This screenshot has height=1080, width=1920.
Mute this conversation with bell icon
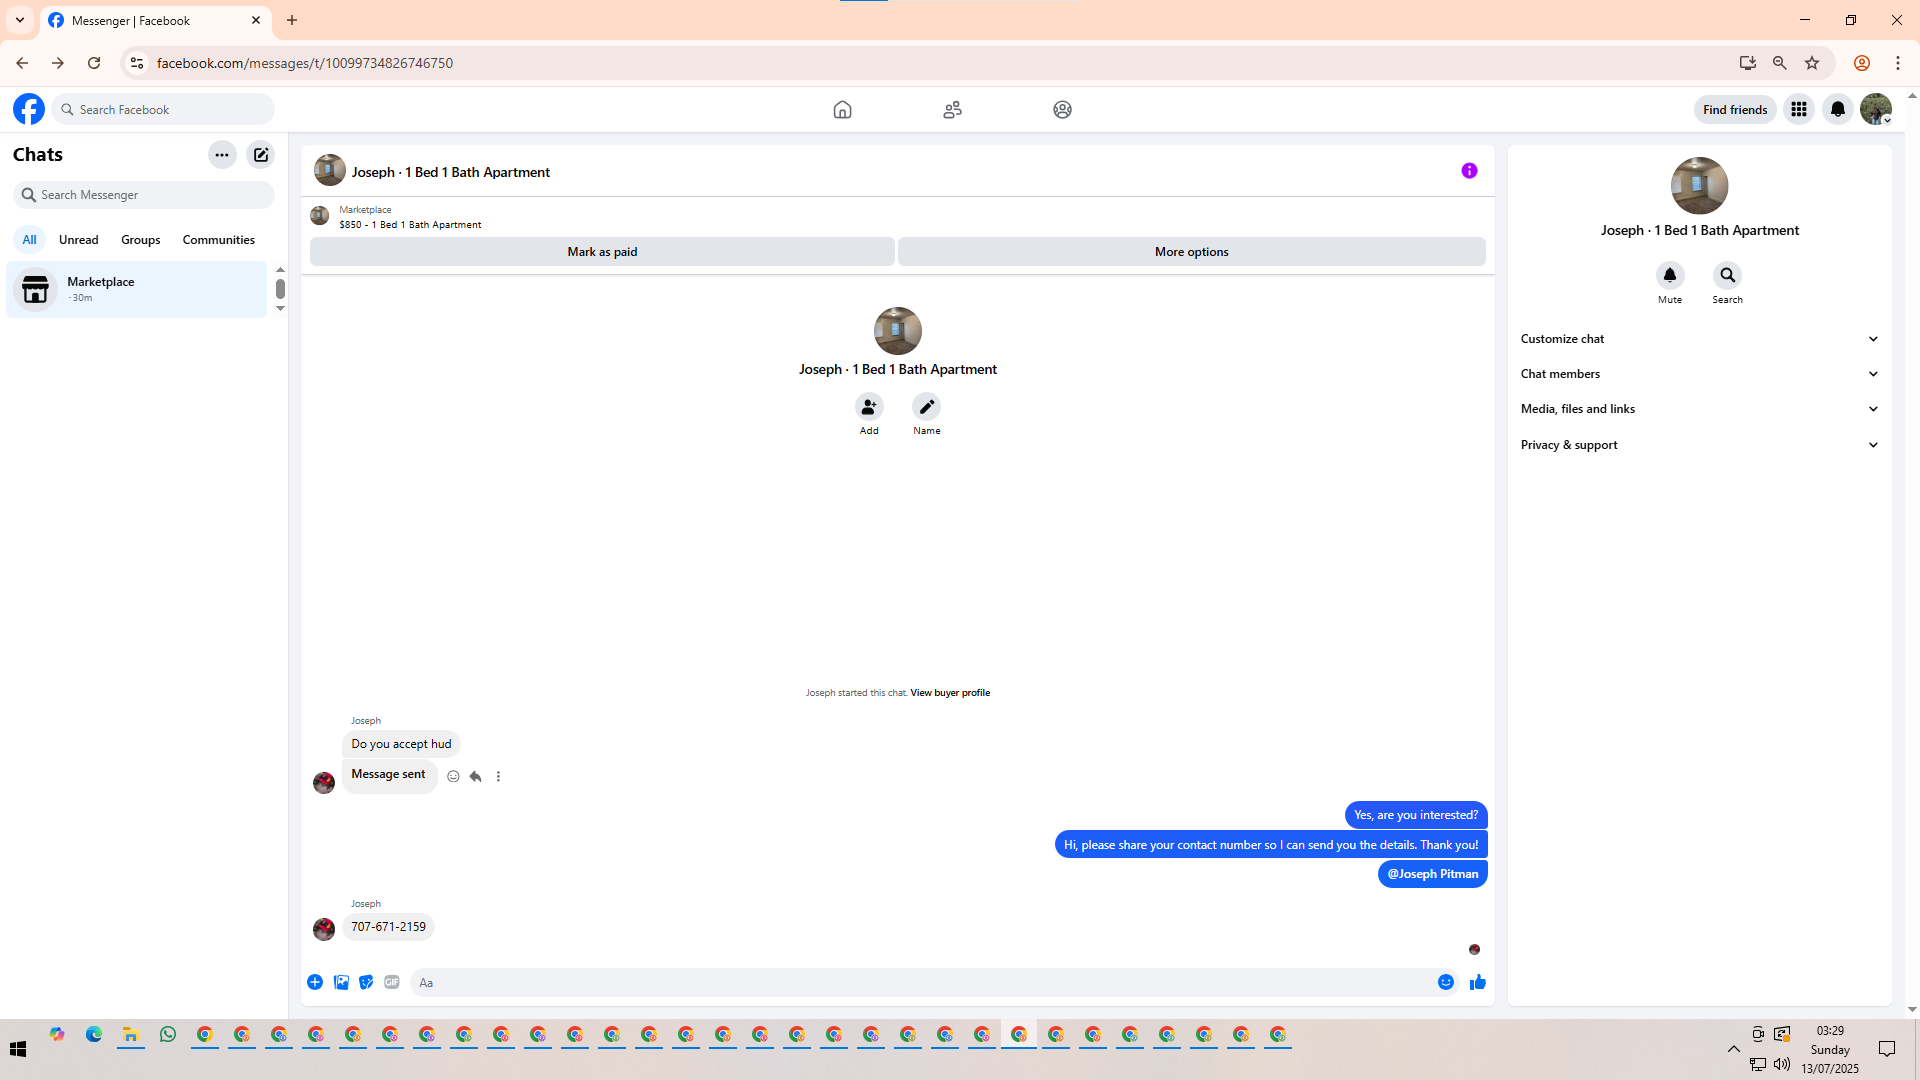coord(1669,275)
